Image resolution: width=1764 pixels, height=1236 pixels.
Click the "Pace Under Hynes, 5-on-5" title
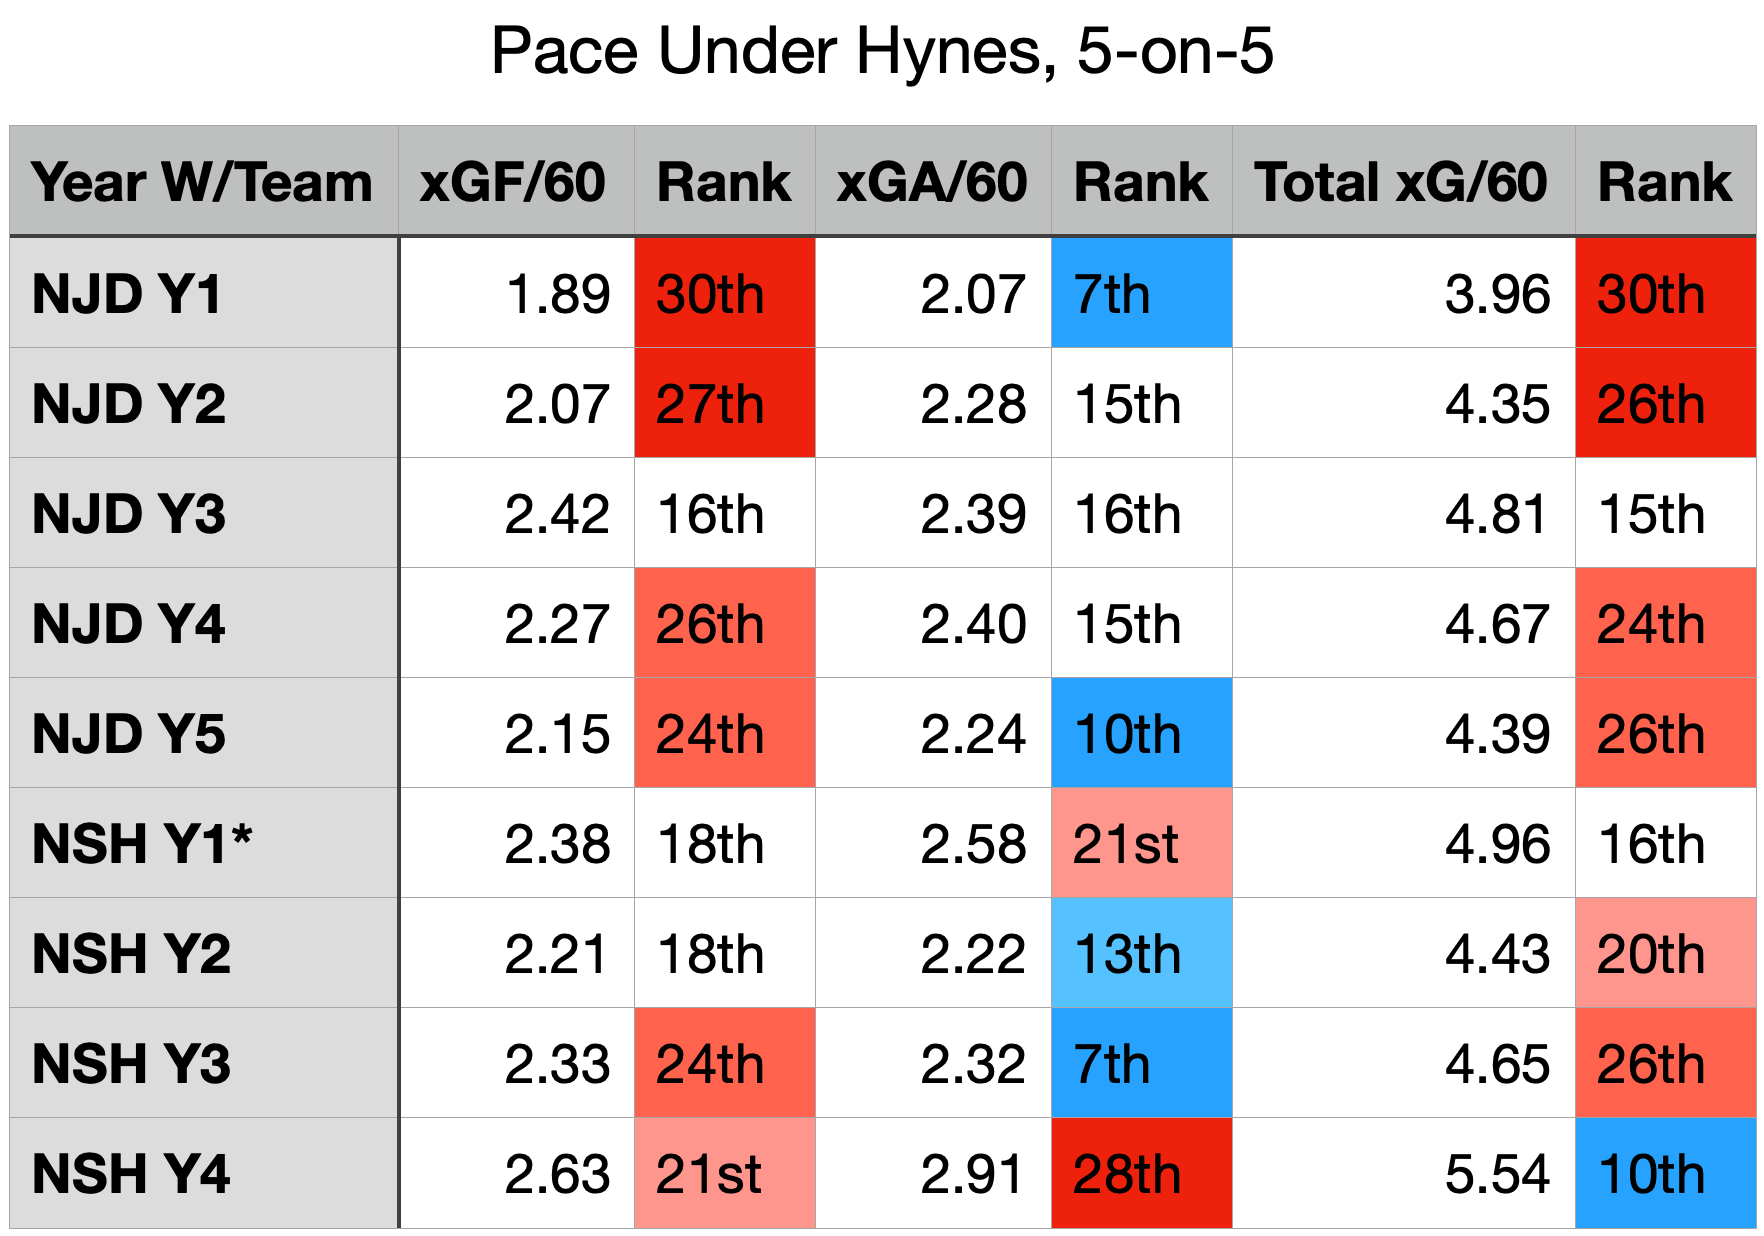tap(882, 52)
